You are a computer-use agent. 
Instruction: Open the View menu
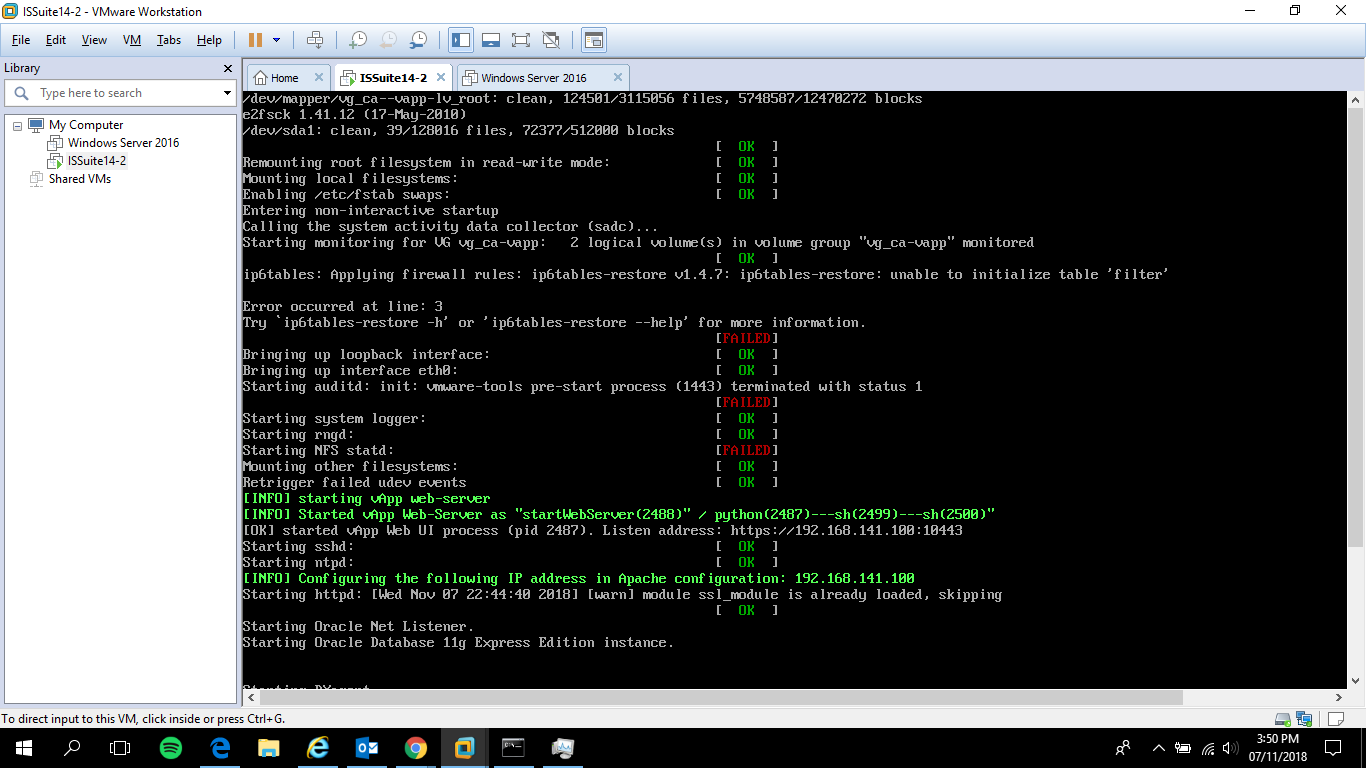94,40
